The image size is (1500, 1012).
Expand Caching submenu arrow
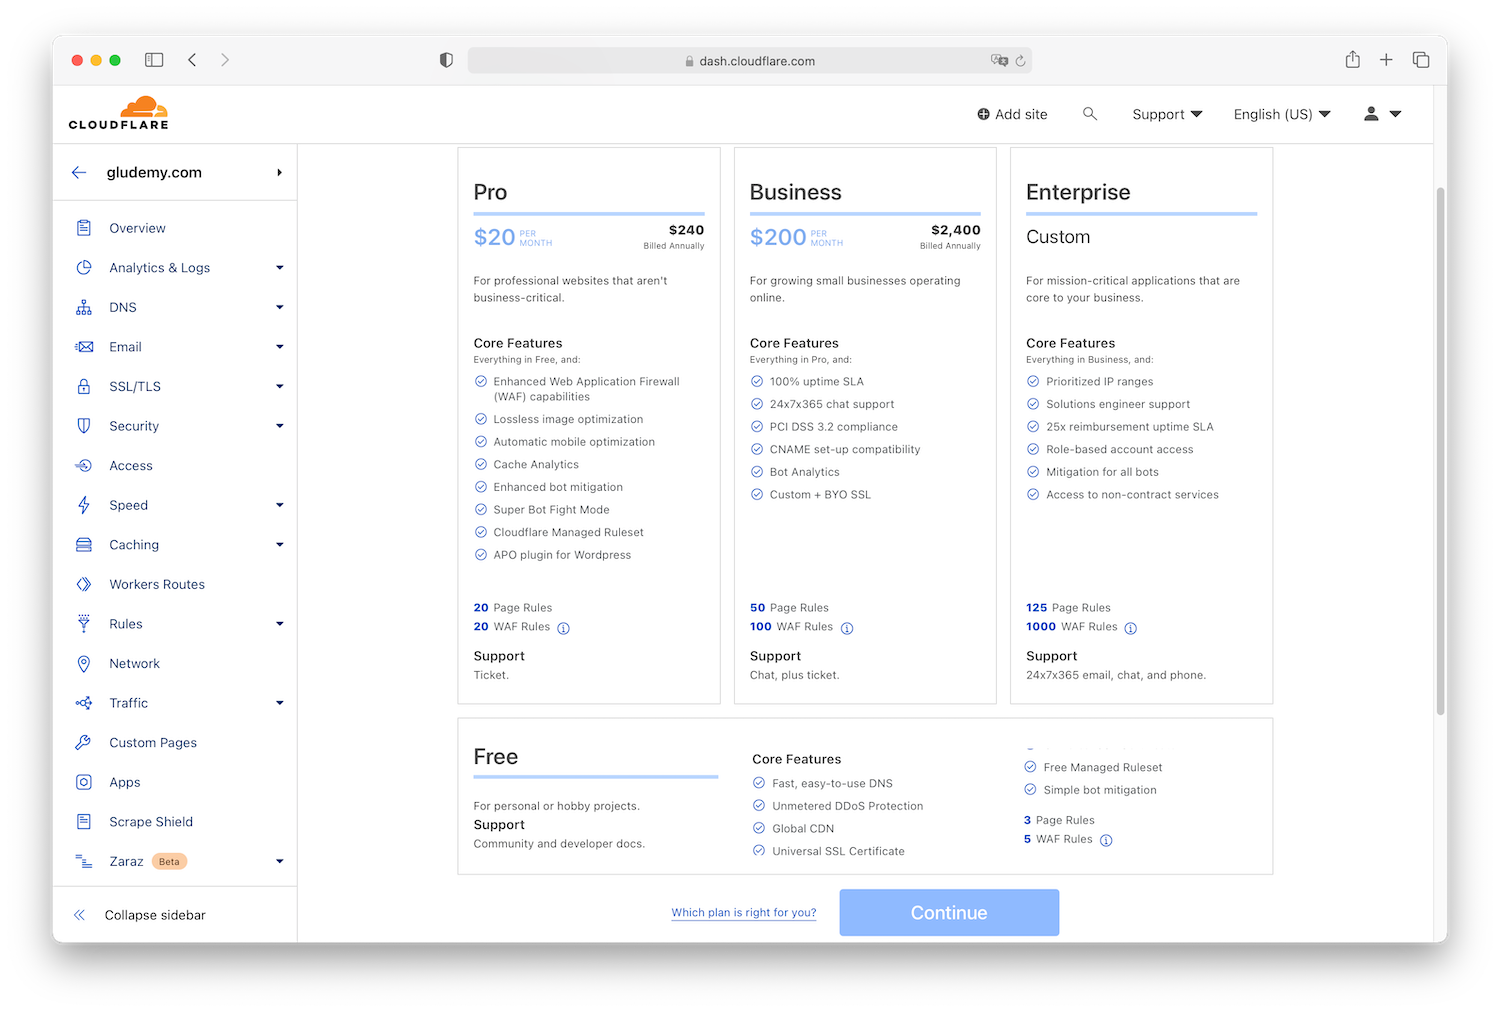(x=280, y=545)
